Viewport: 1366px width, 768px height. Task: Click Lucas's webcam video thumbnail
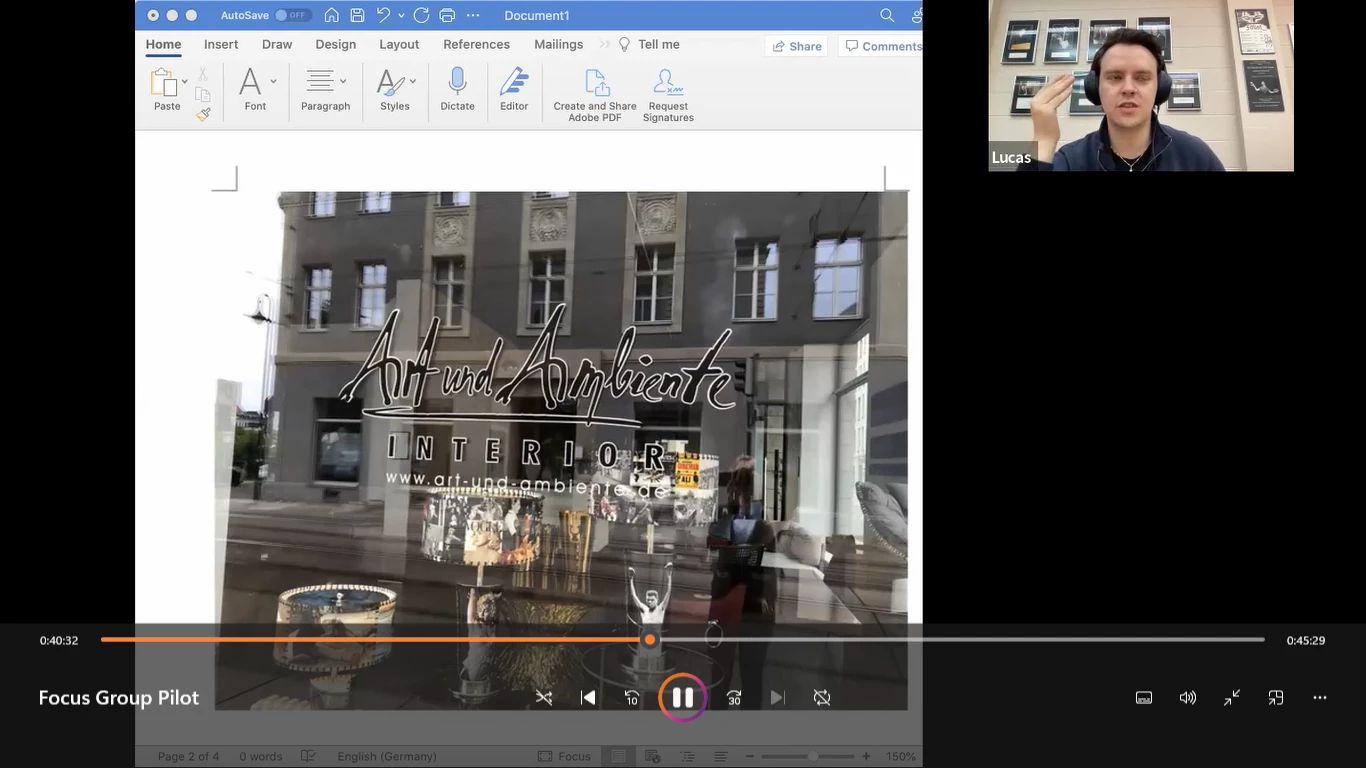point(1141,86)
